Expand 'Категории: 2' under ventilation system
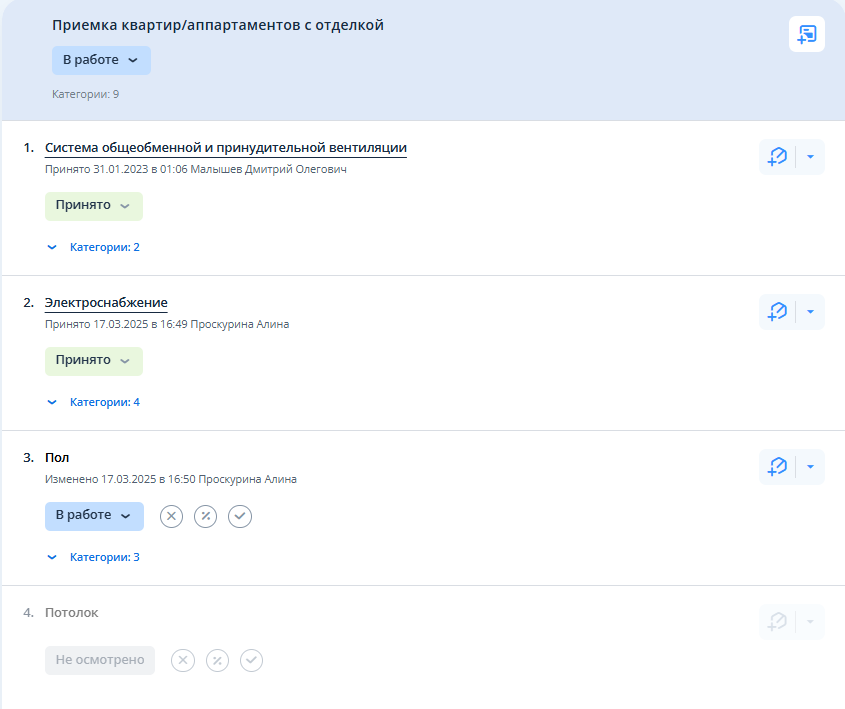 [x=95, y=247]
